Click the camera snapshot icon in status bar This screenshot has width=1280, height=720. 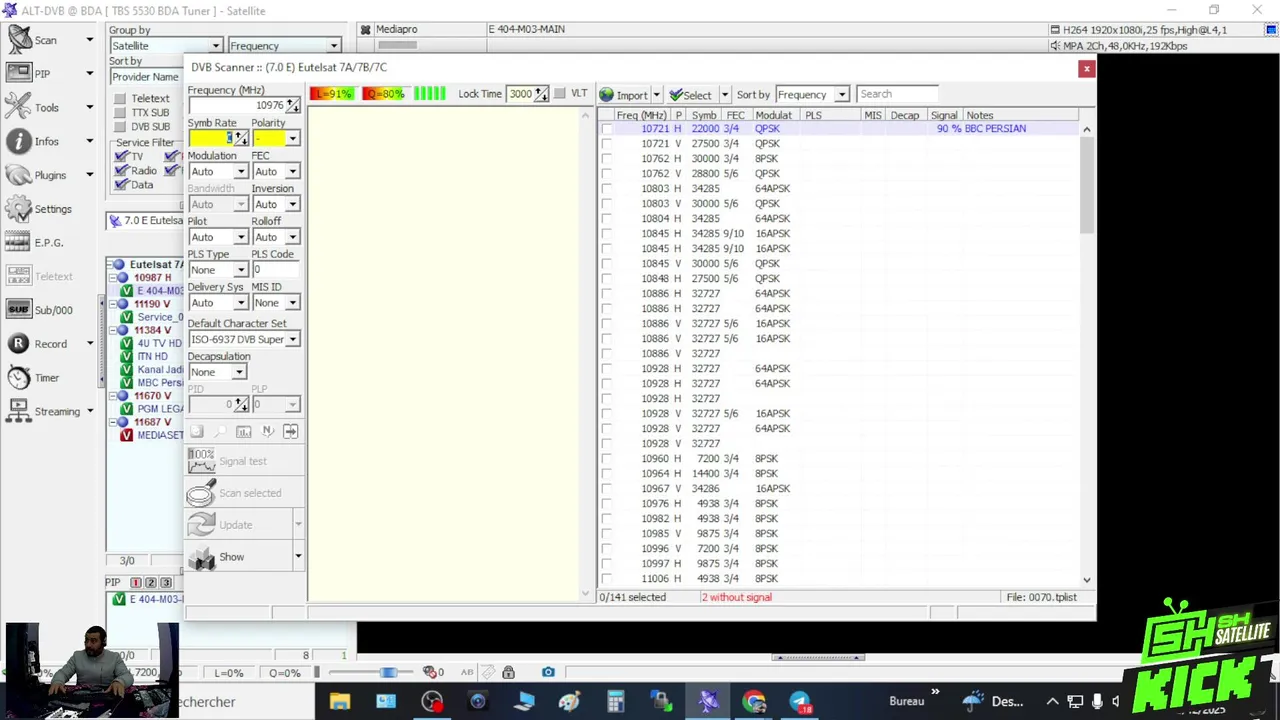[x=548, y=672]
